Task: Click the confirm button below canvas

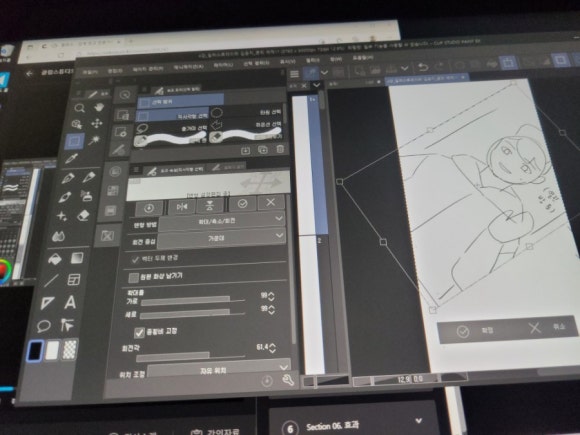Action: 475,331
